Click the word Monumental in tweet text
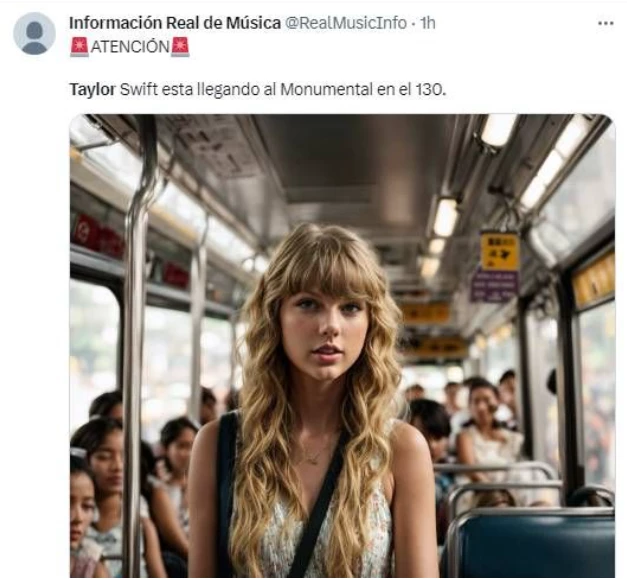 click(326, 89)
